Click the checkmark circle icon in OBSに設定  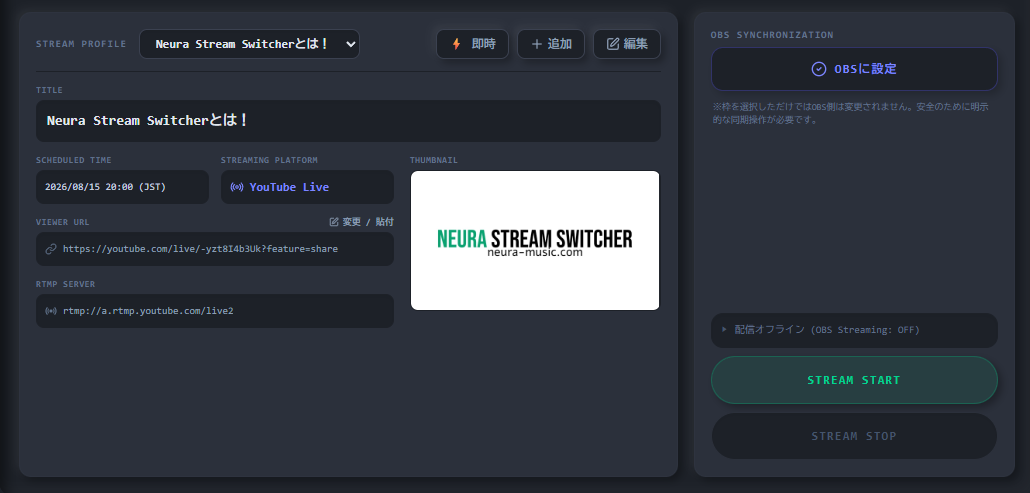click(818, 69)
